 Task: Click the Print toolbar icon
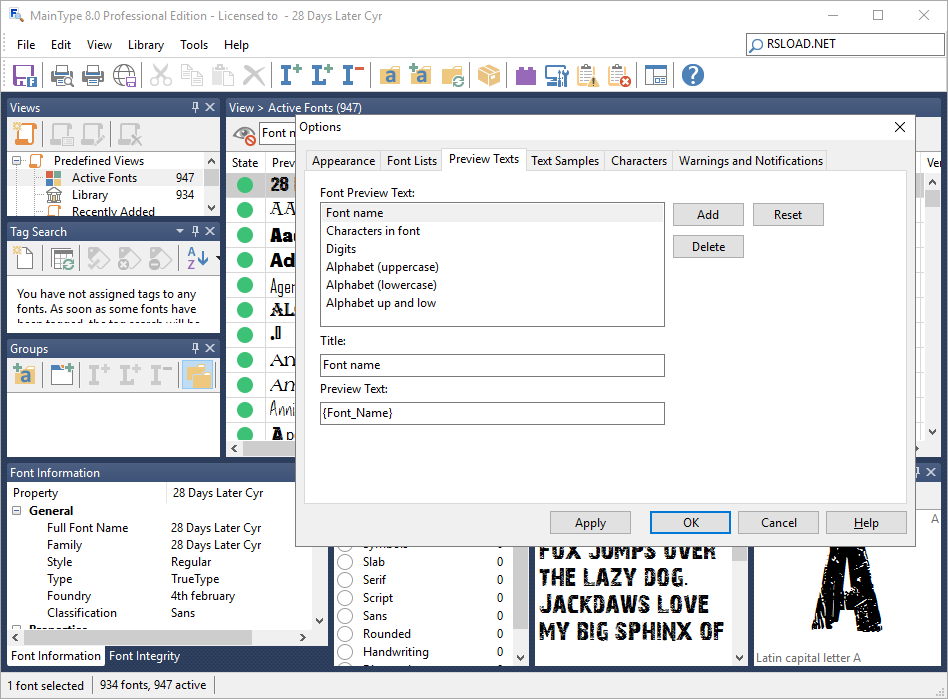[x=93, y=76]
